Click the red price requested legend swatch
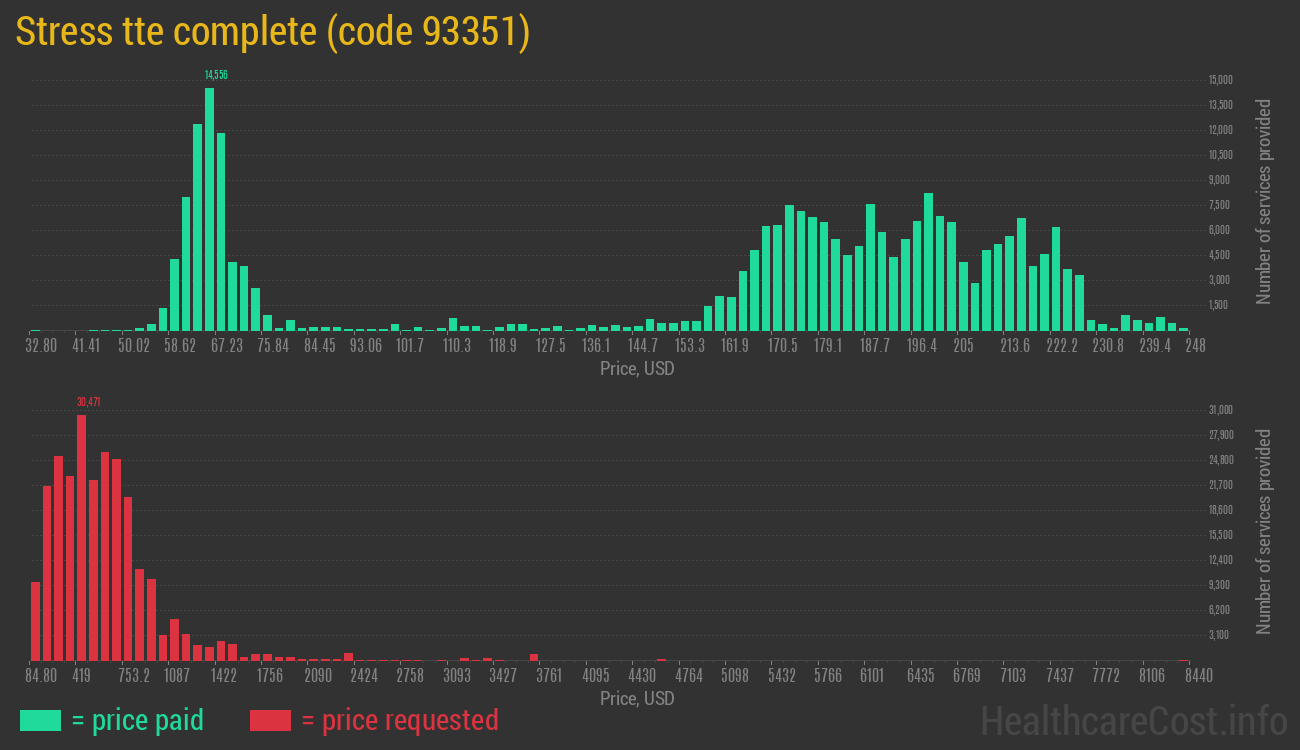Image resolution: width=1300 pixels, height=750 pixels. tap(270, 720)
